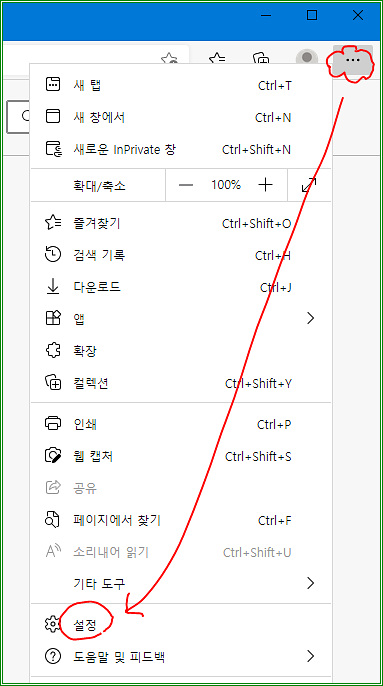Screen dimensions: 383x686
Task: Click the collections icon beside 컬렉션
Action: click(53, 382)
